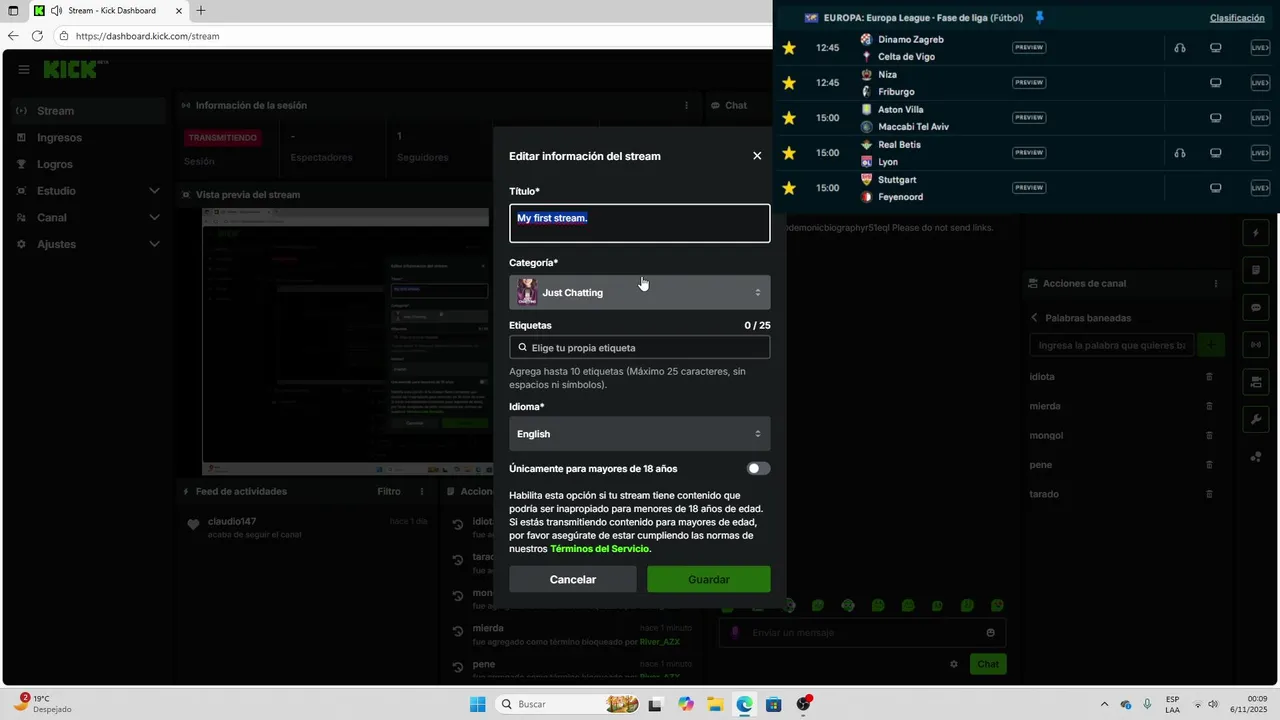The width and height of the screenshot is (1280, 720).
Task: Open a new browser tab
Action: tap(201, 11)
